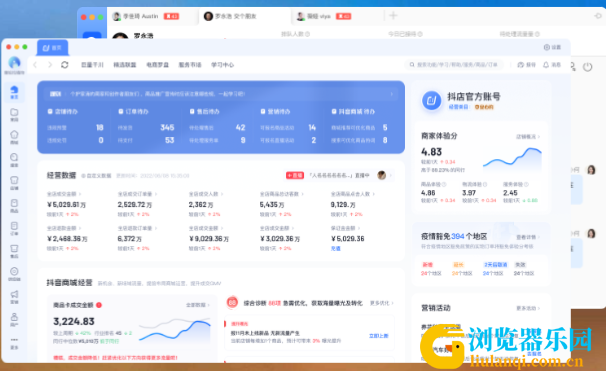Click the search field in the top bar

[454, 65]
